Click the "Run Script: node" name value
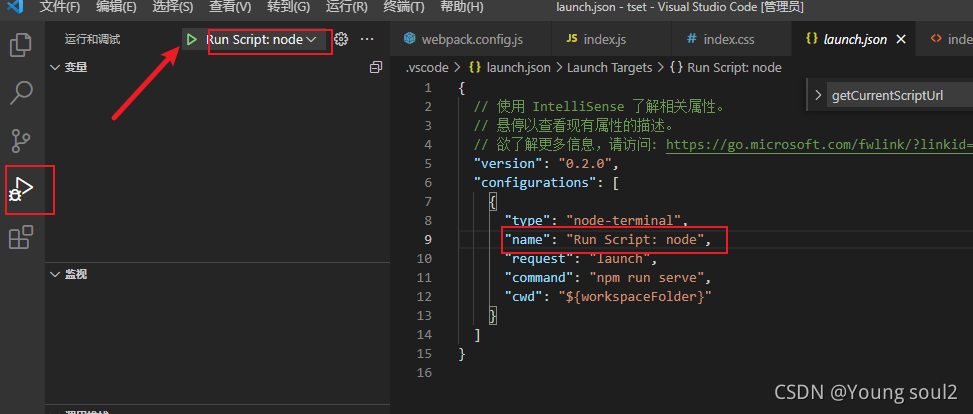 point(634,240)
